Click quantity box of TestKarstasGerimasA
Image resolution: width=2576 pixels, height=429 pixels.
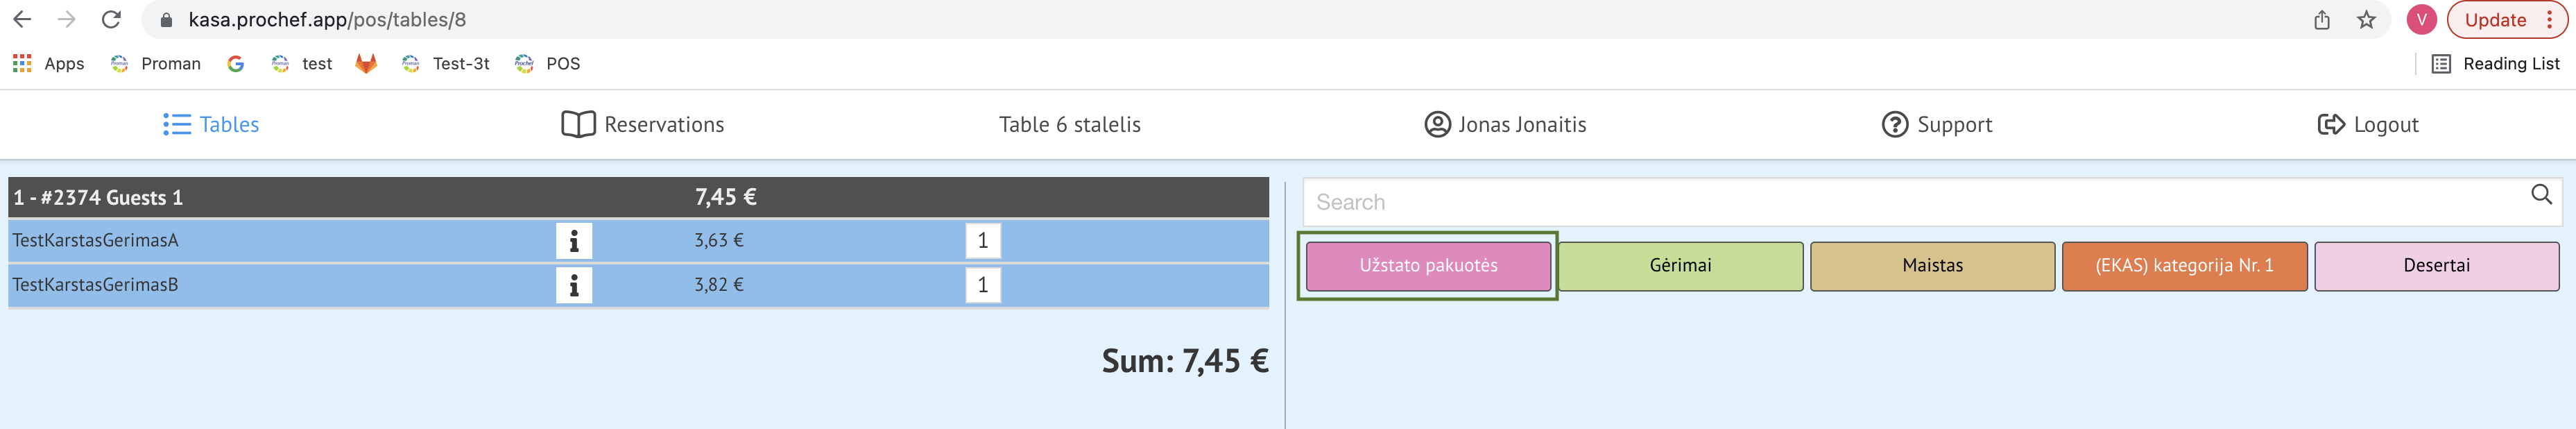tap(982, 241)
